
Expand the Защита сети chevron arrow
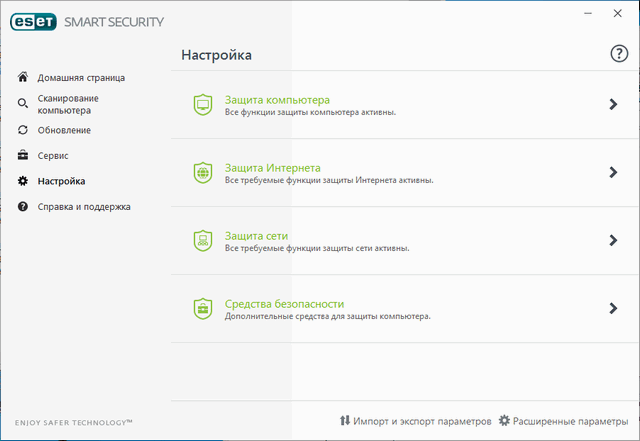(x=613, y=240)
